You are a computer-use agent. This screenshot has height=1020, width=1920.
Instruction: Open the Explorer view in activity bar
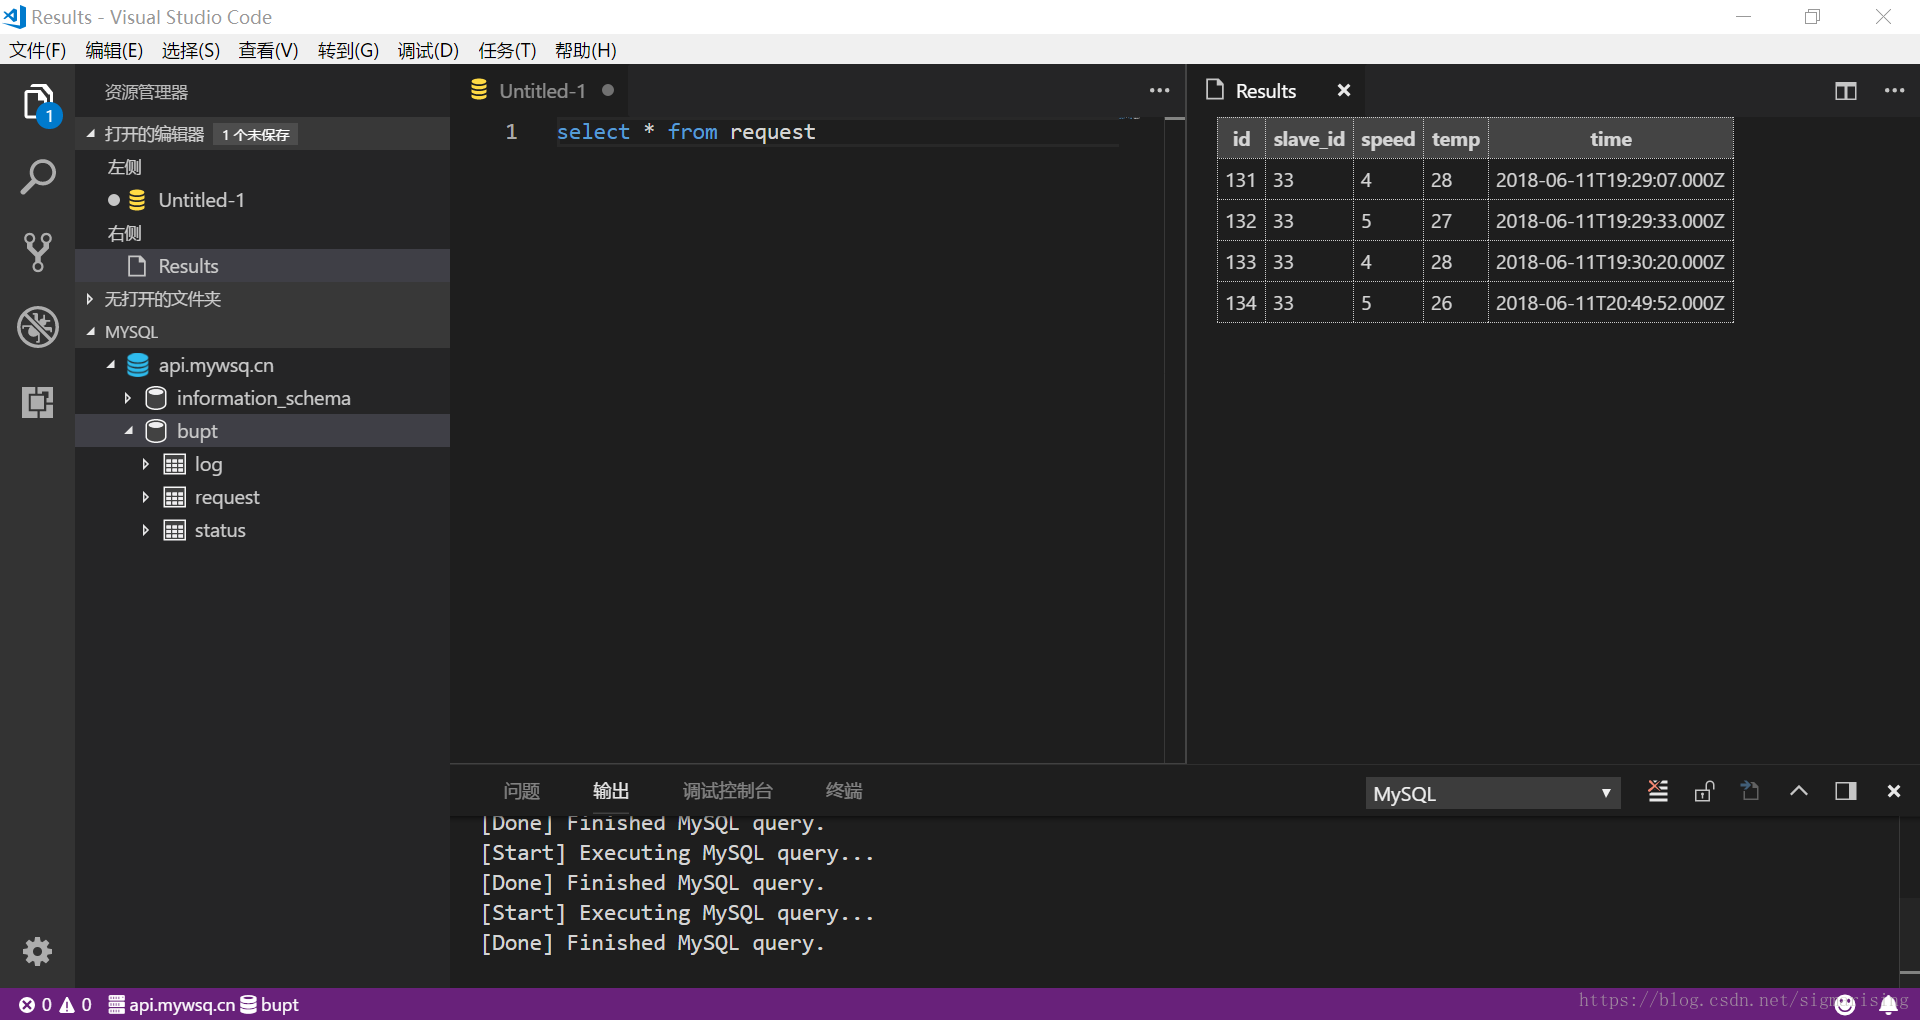[38, 102]
